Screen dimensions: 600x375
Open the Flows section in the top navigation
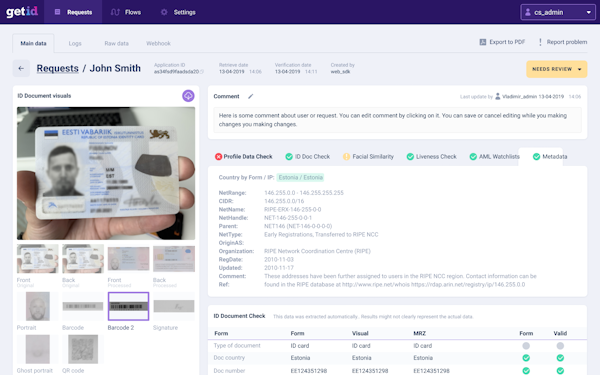[126, 12]
